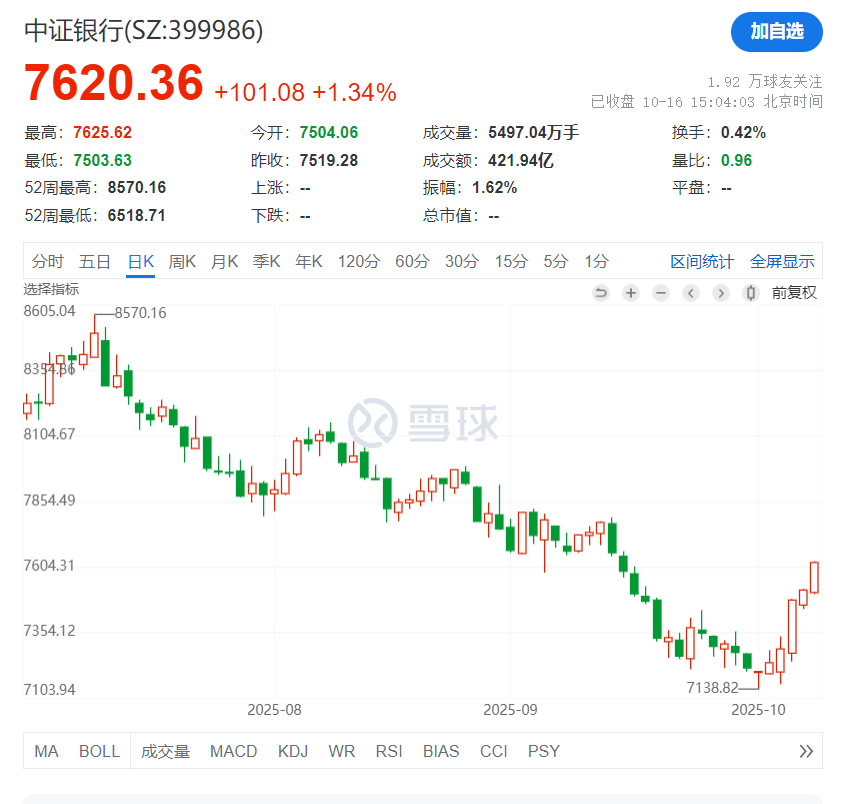Click the 中证银行(SZ:399986) title

click(x=144, y=31)
